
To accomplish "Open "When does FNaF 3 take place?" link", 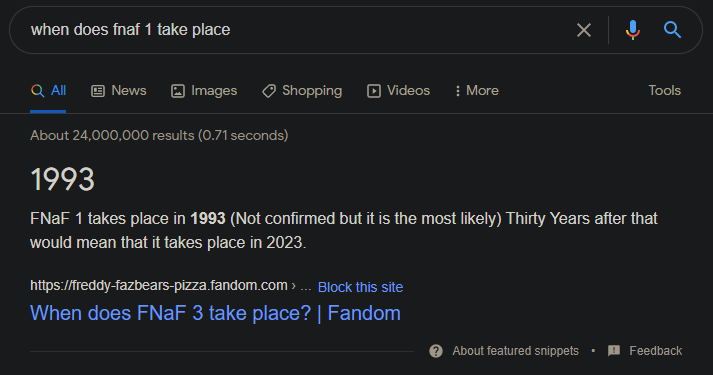I will click(215, 313).
